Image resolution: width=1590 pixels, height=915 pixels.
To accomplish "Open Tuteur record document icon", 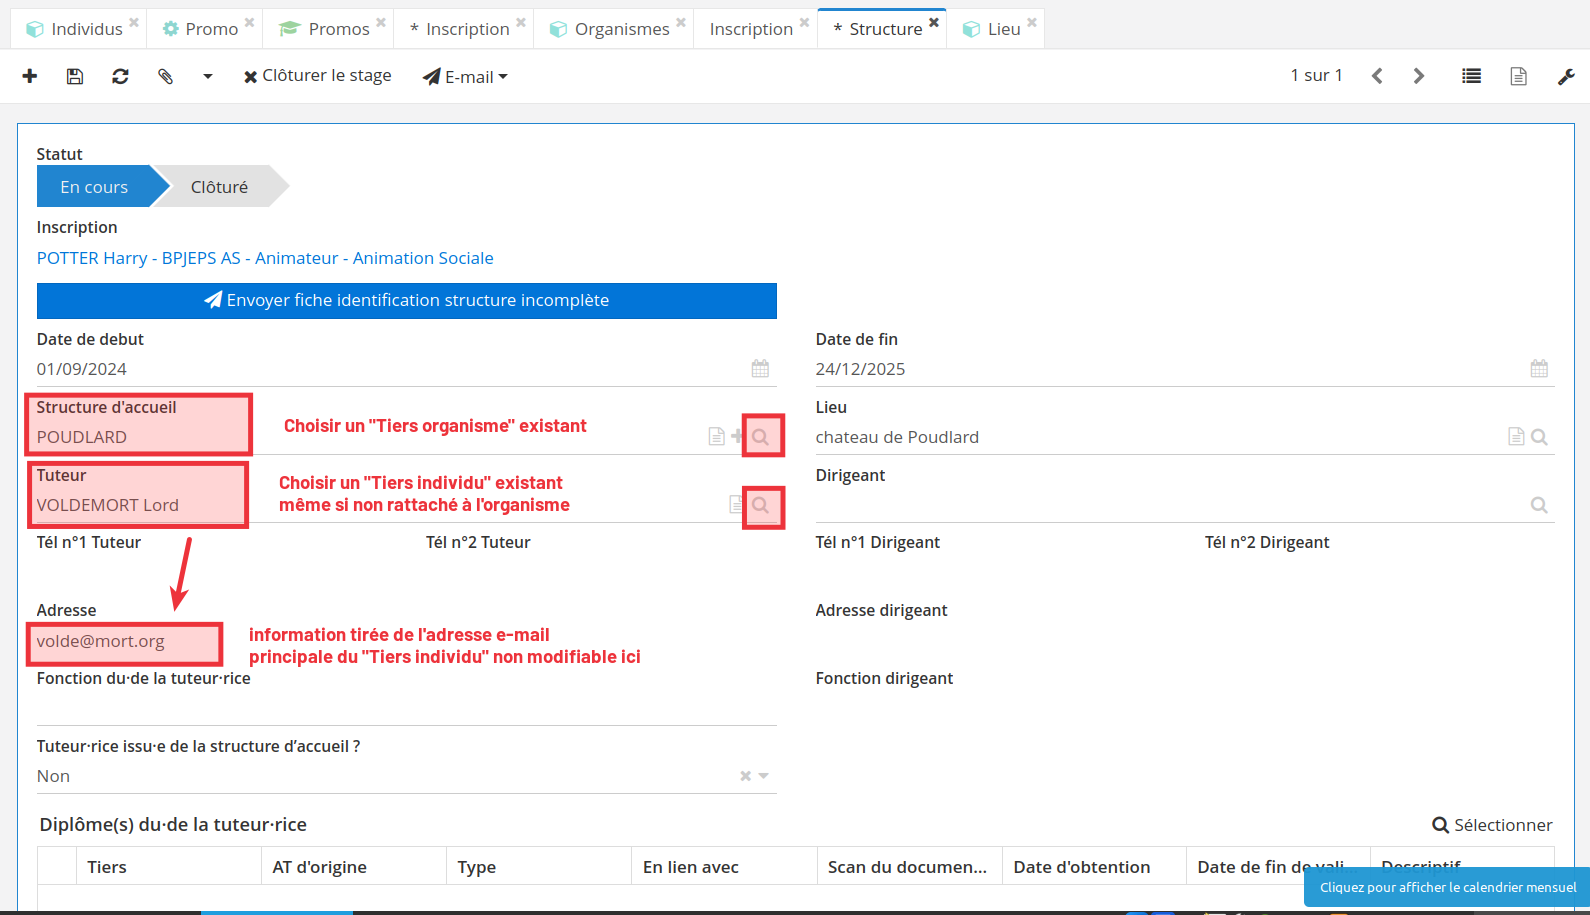I will coord(737,504).
